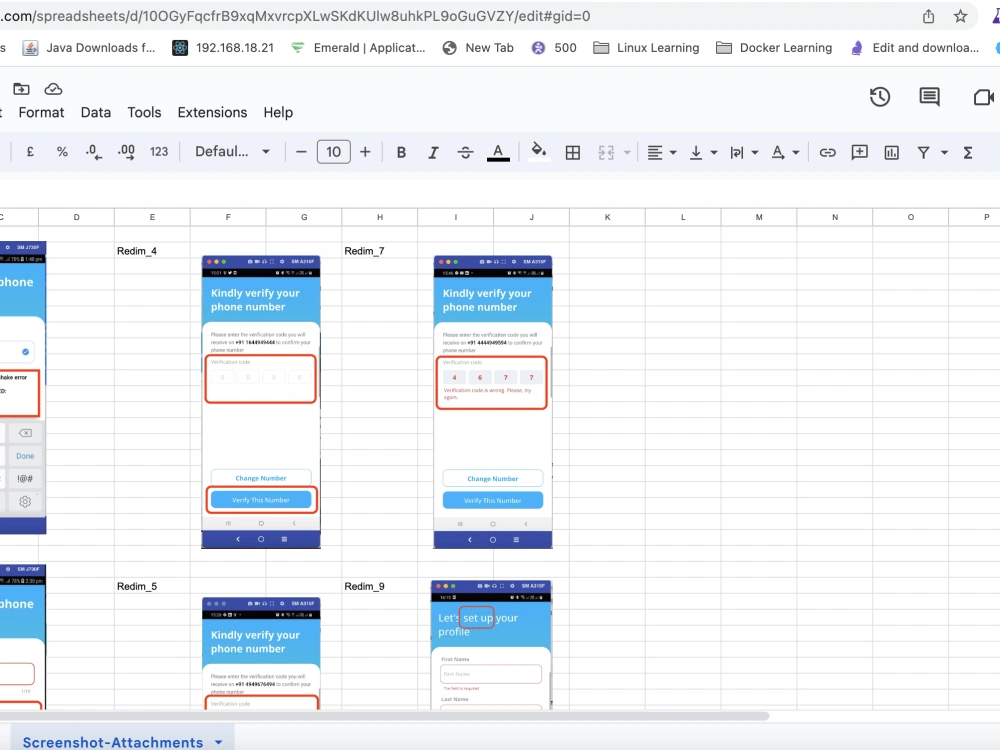Open the Data menu
The width and height of the screenshot is (1000, 750).
96,112
